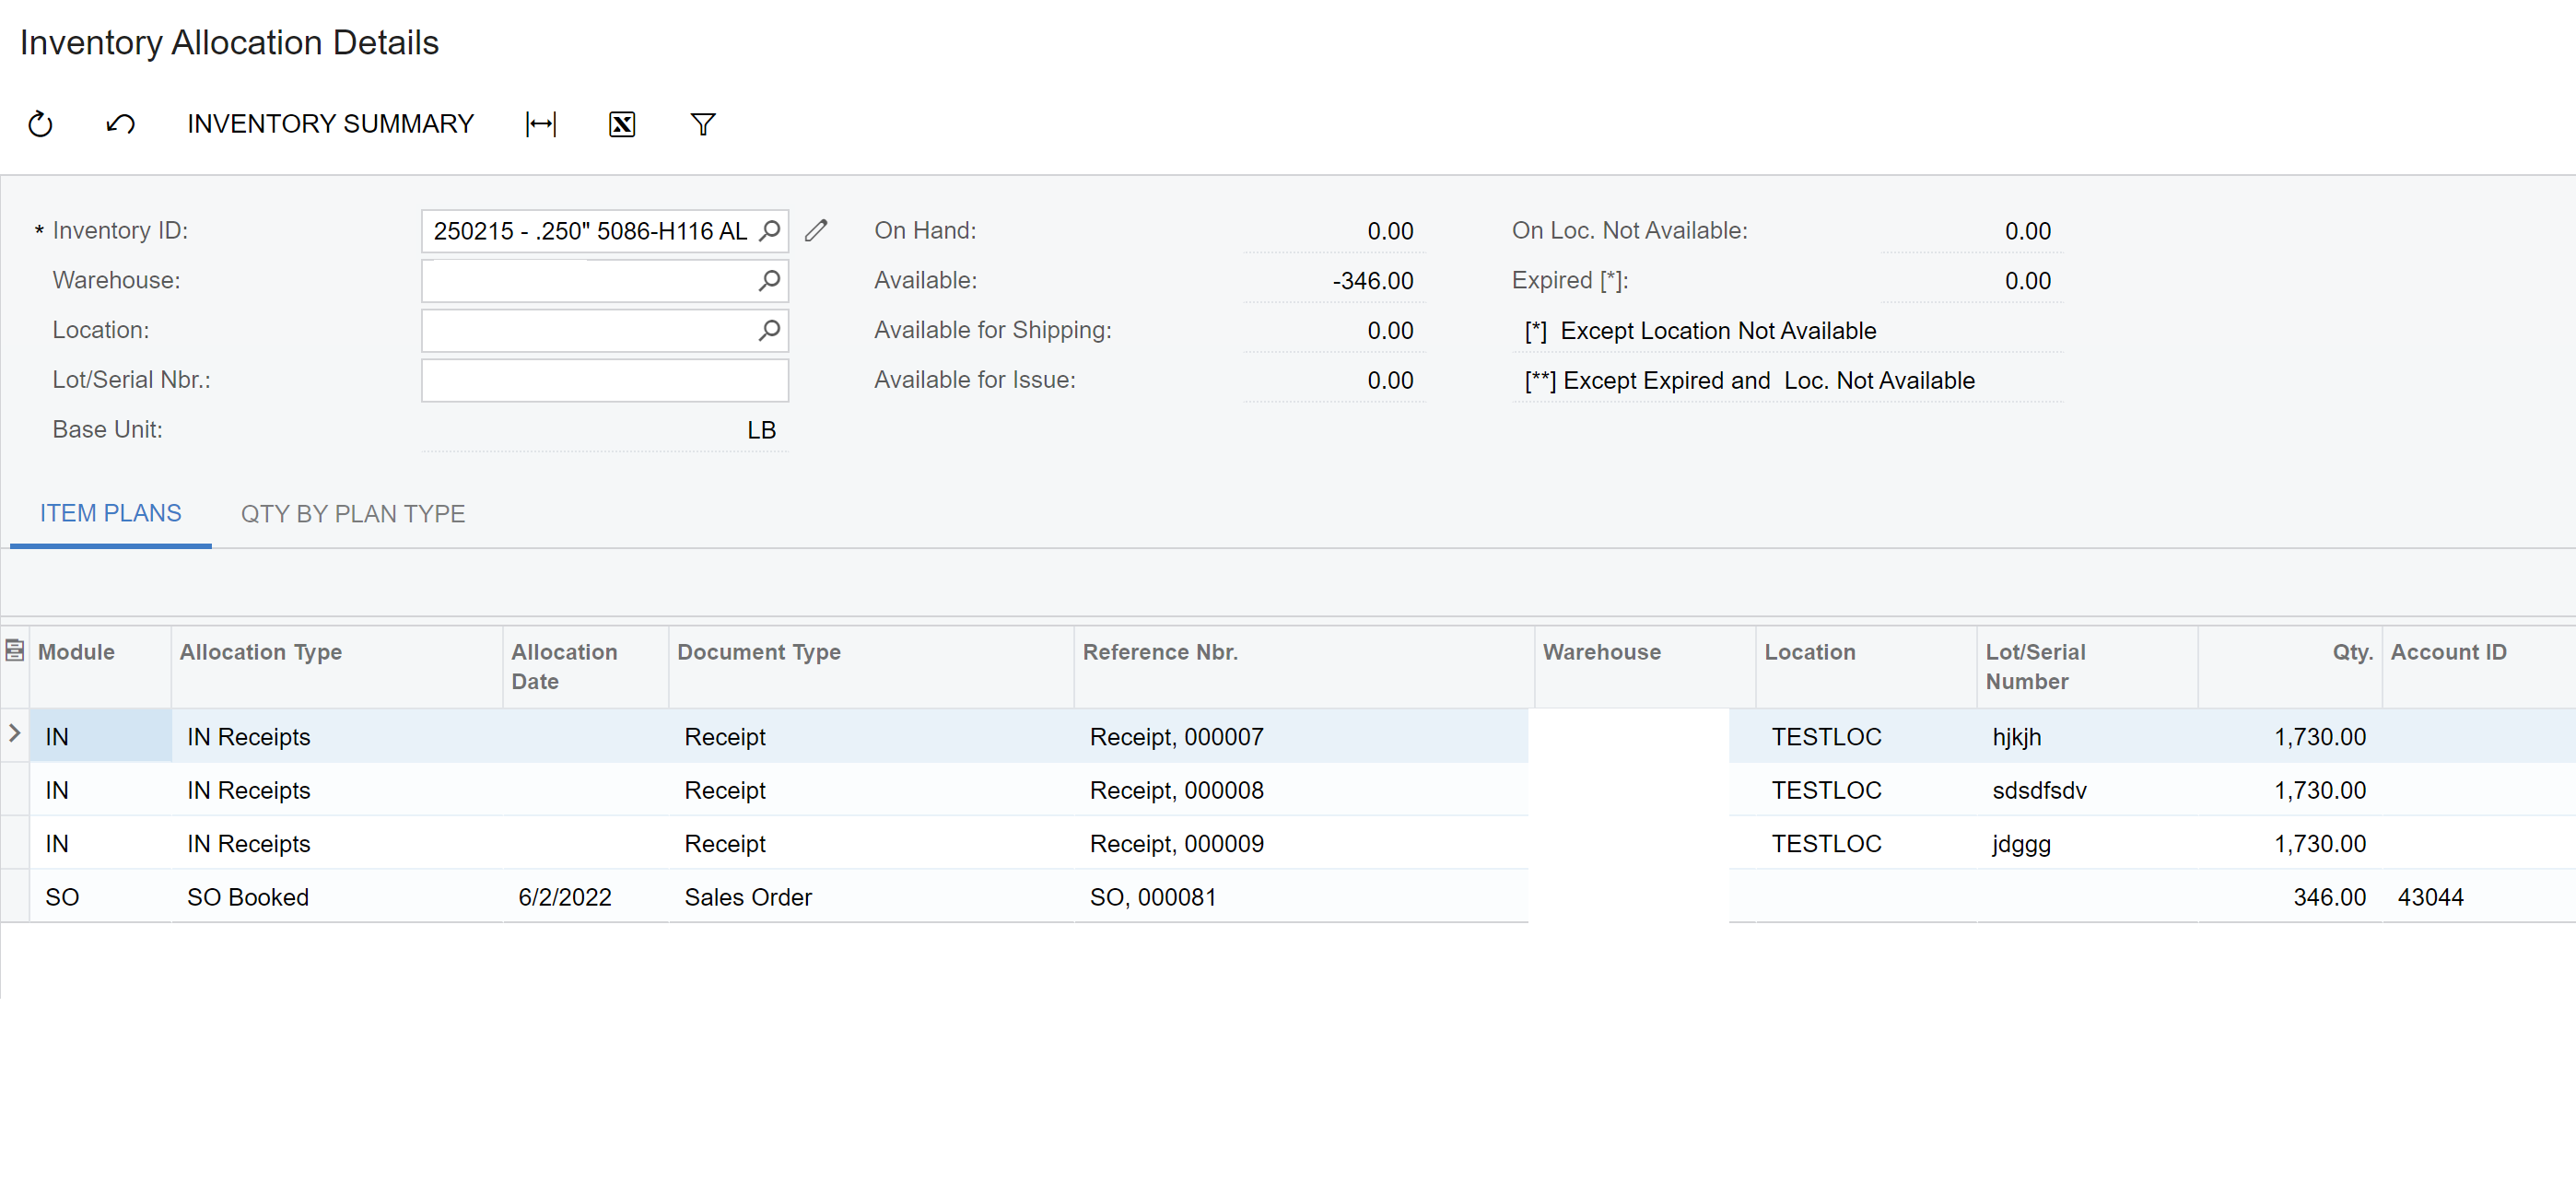
Task: Open reference Receipt, 000009
Action: (1176, 844)
